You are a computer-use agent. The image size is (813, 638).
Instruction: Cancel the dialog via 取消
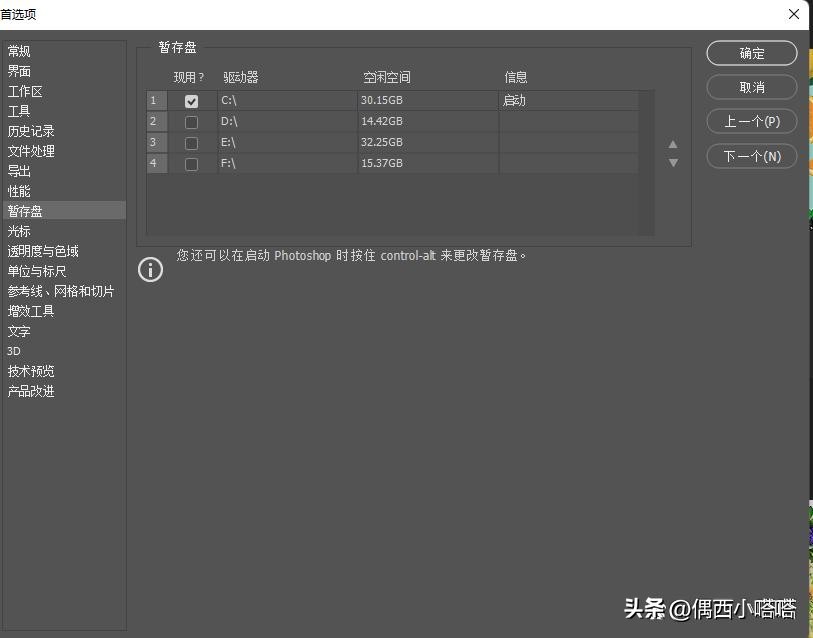coord(751,87)
